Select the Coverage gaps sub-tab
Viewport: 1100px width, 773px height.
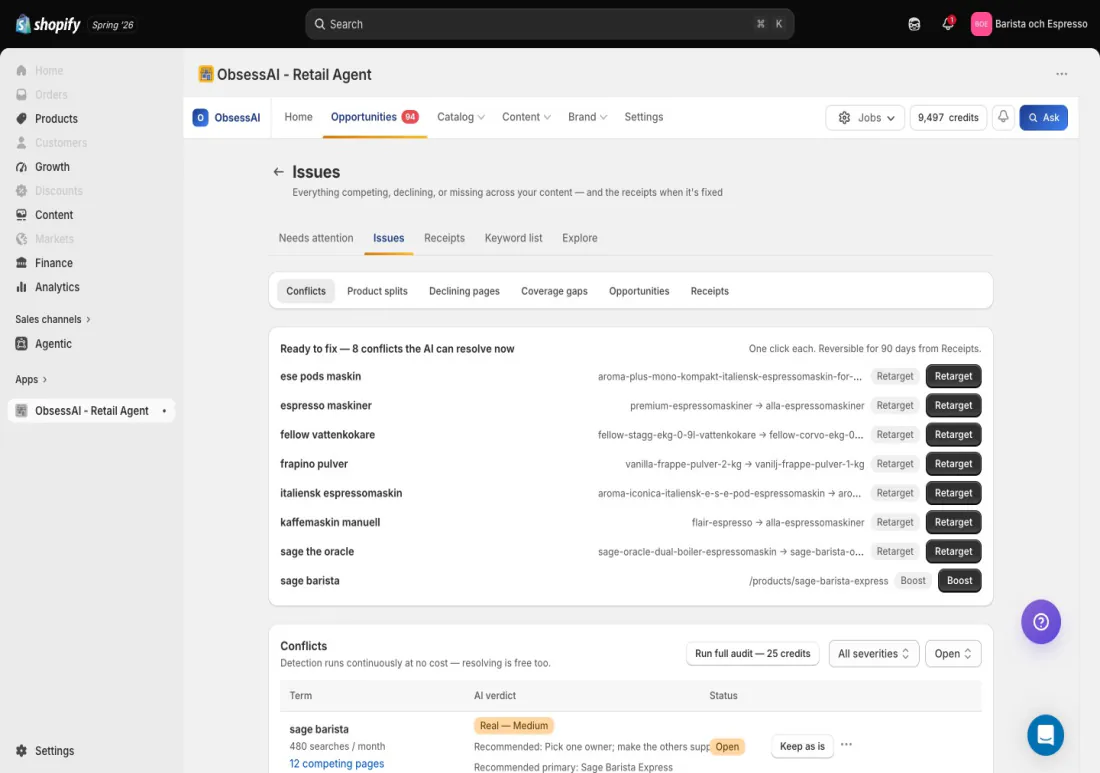point(554,291)
